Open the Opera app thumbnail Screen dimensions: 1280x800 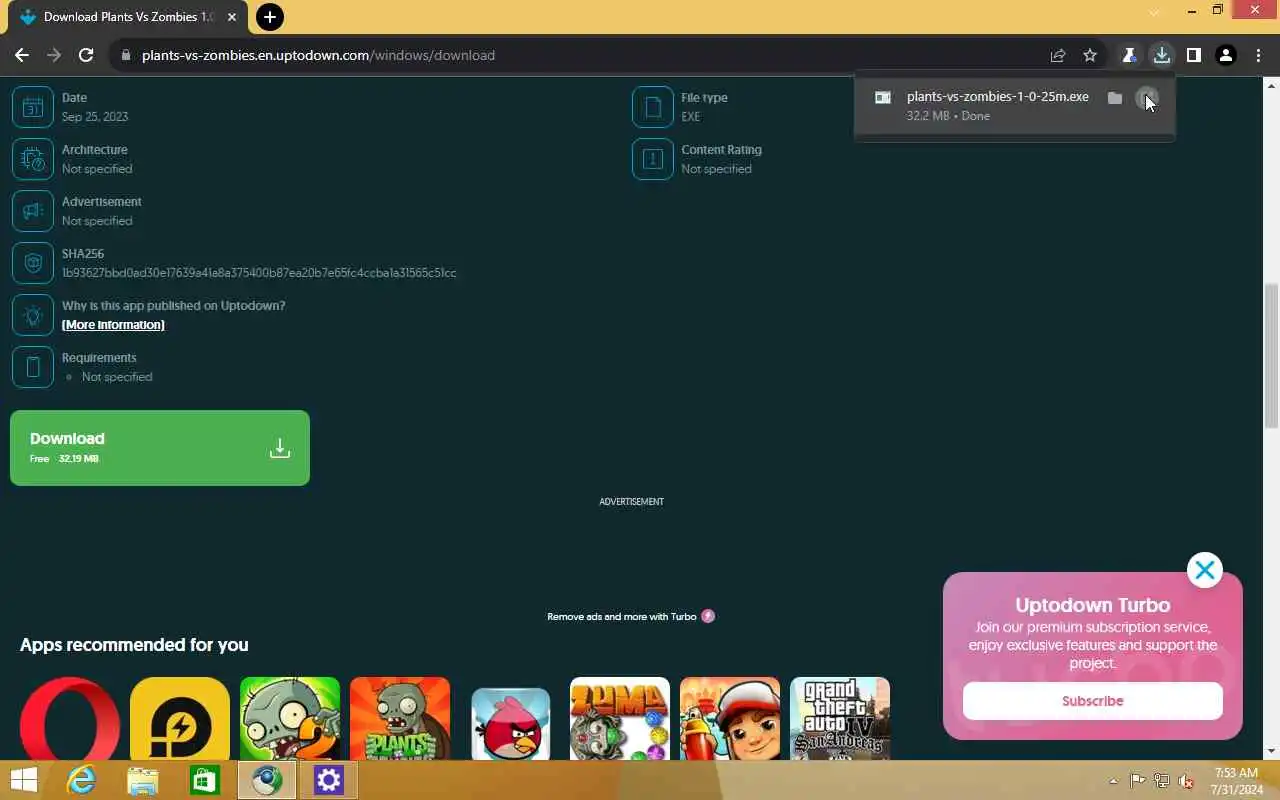(70, 719)
